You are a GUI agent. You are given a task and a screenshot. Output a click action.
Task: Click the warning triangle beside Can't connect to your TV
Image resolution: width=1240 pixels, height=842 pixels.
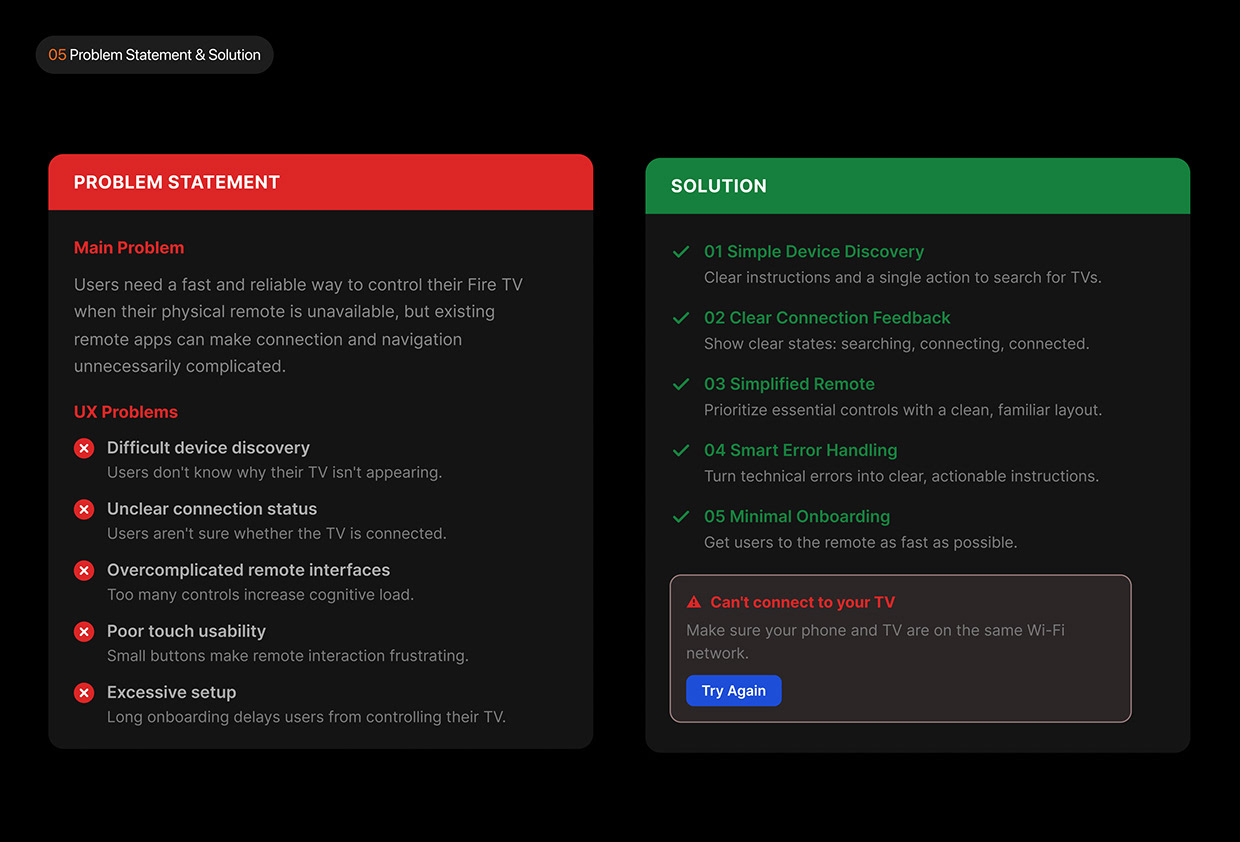click(x=694, y=602)
